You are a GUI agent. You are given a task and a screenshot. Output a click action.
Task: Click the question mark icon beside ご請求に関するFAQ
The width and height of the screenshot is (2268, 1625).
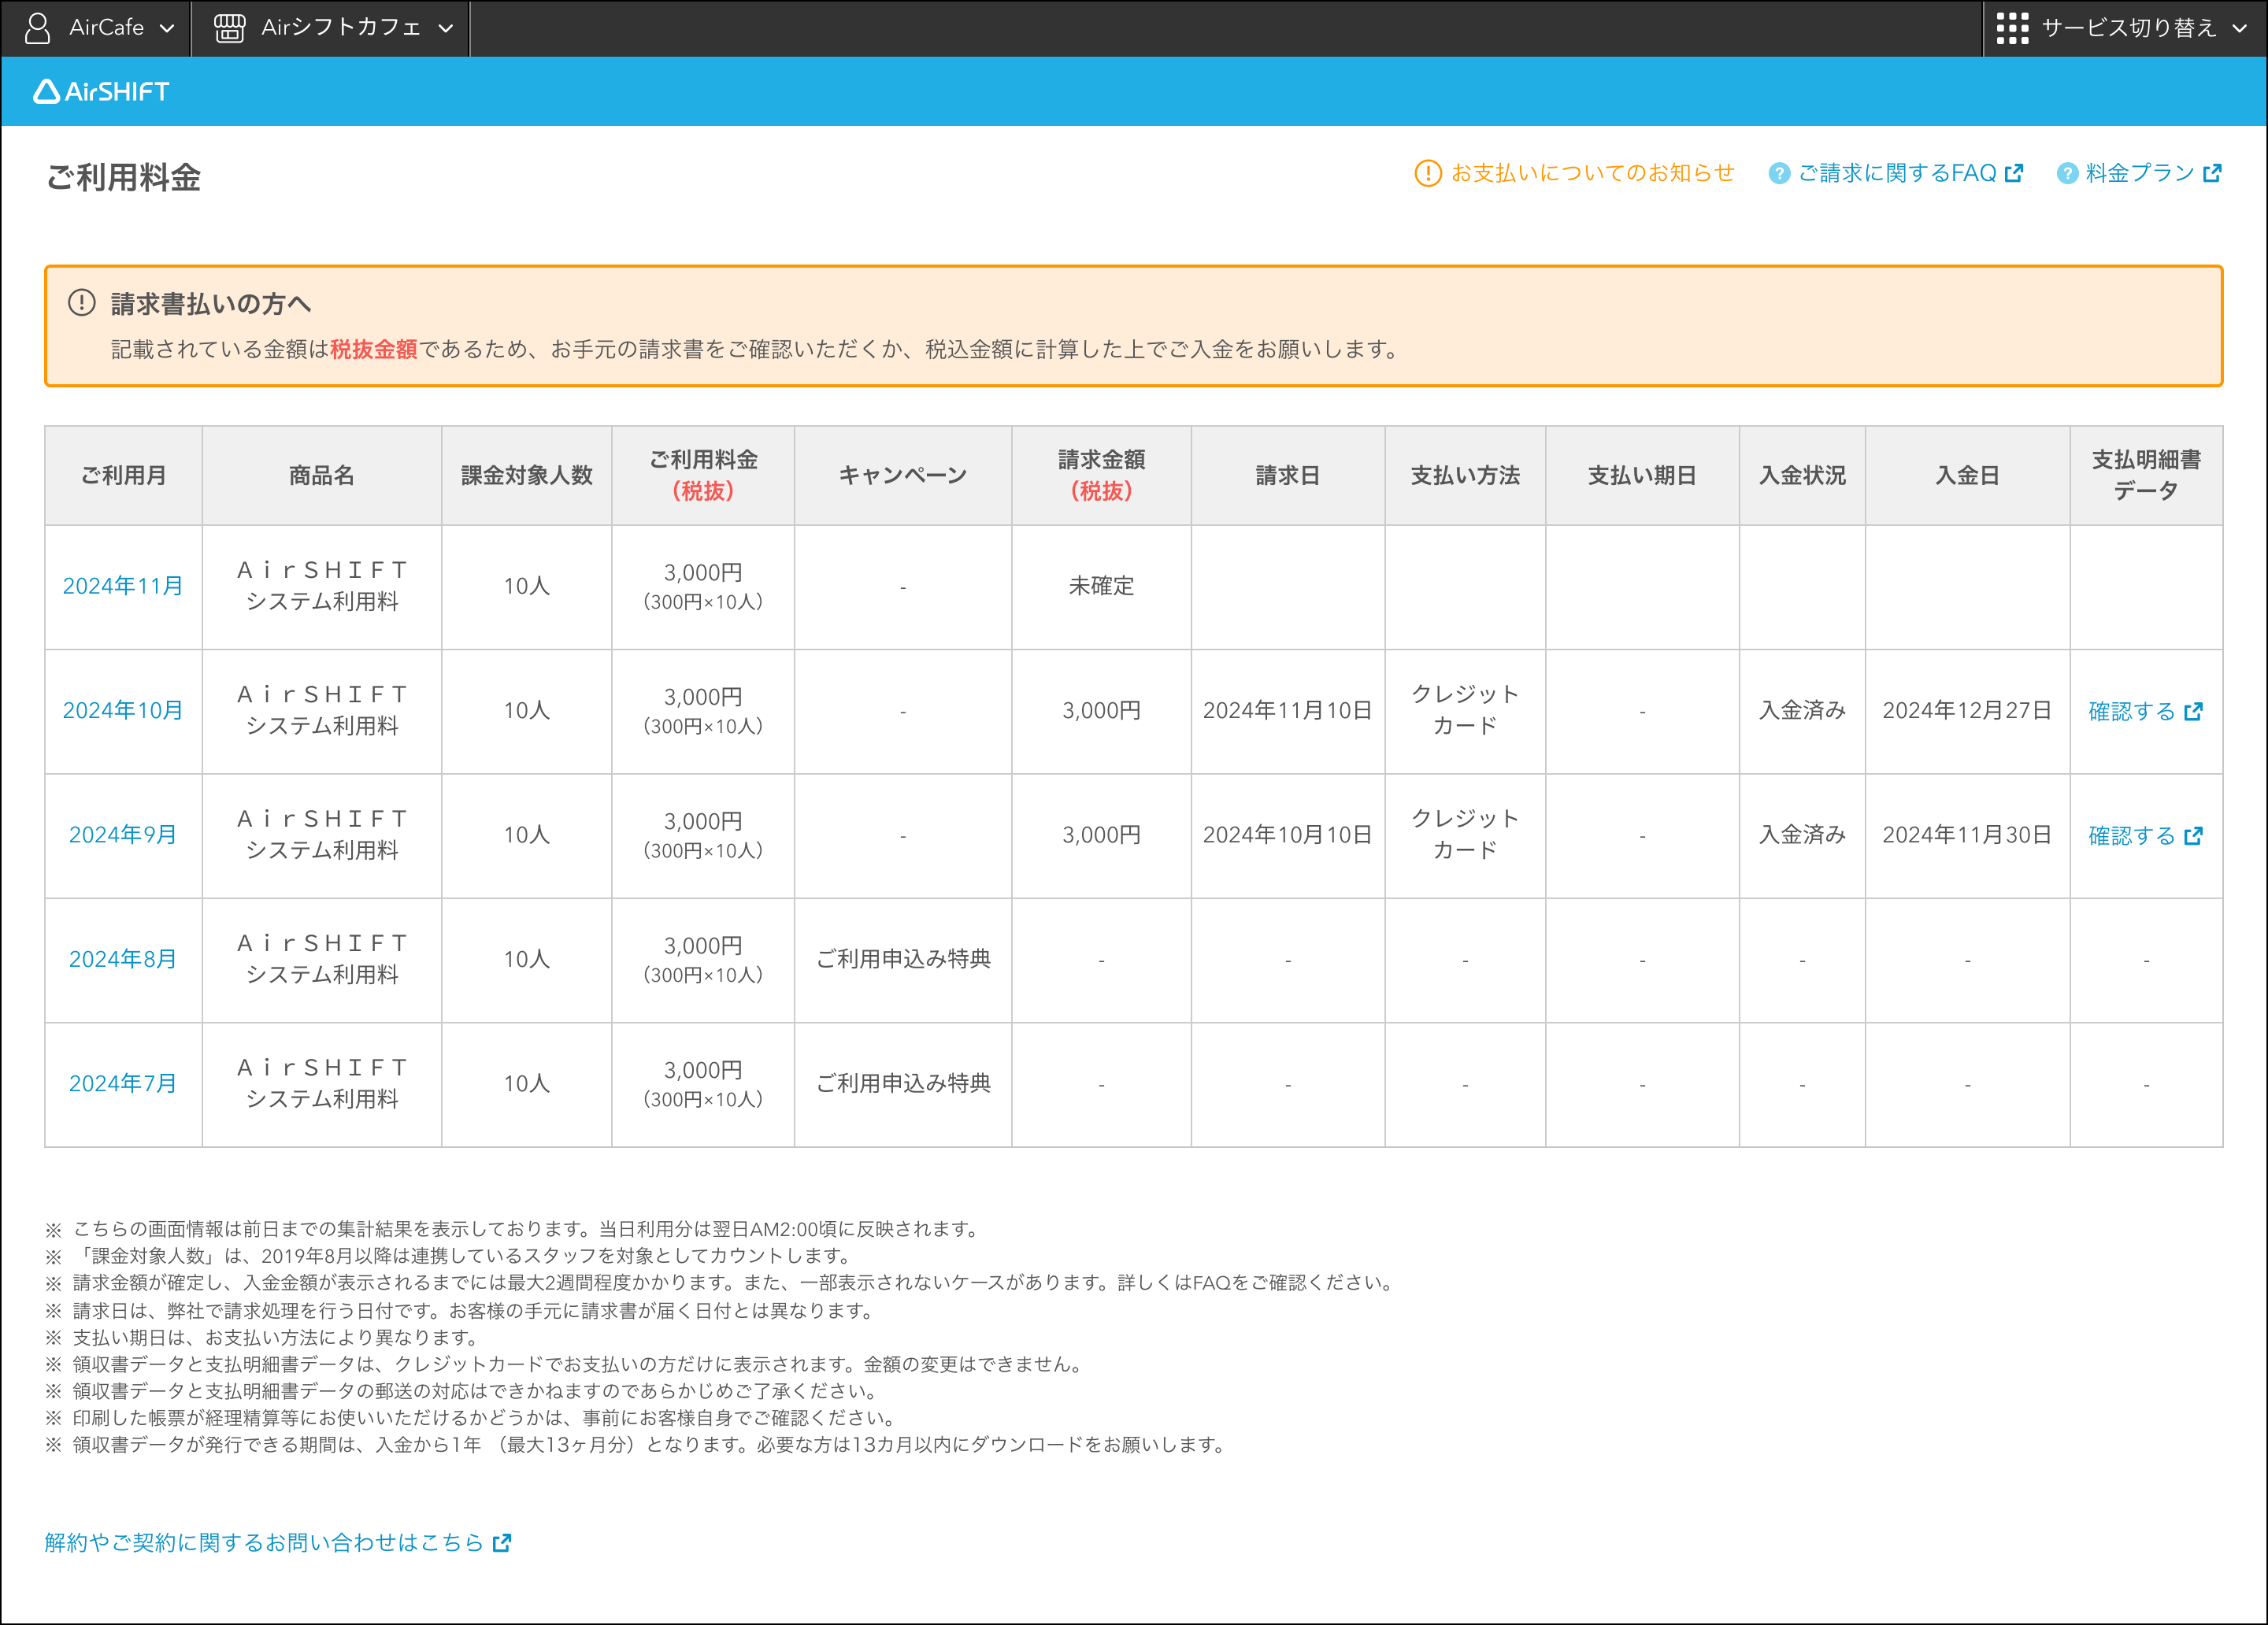(1779, 173)
